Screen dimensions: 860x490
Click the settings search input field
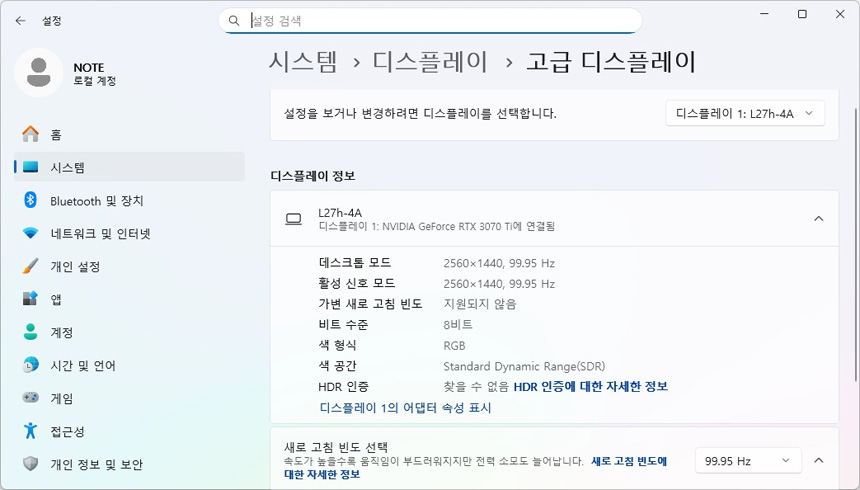(x=430, y=20)
